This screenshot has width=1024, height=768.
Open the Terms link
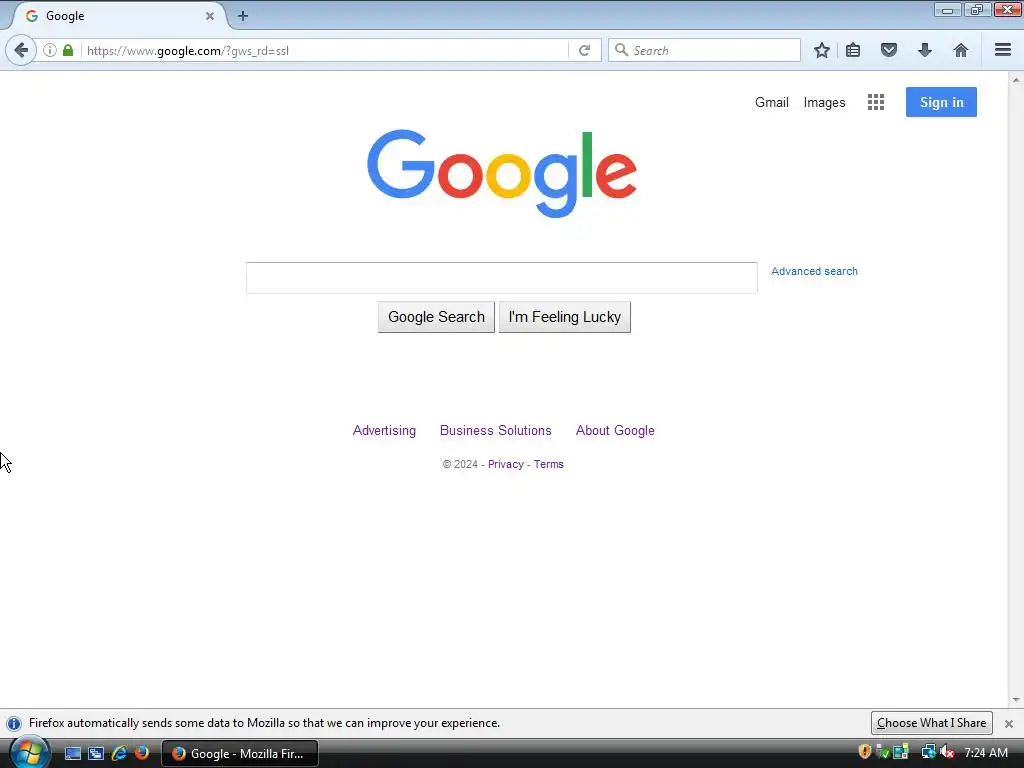(x=549, y=464)
